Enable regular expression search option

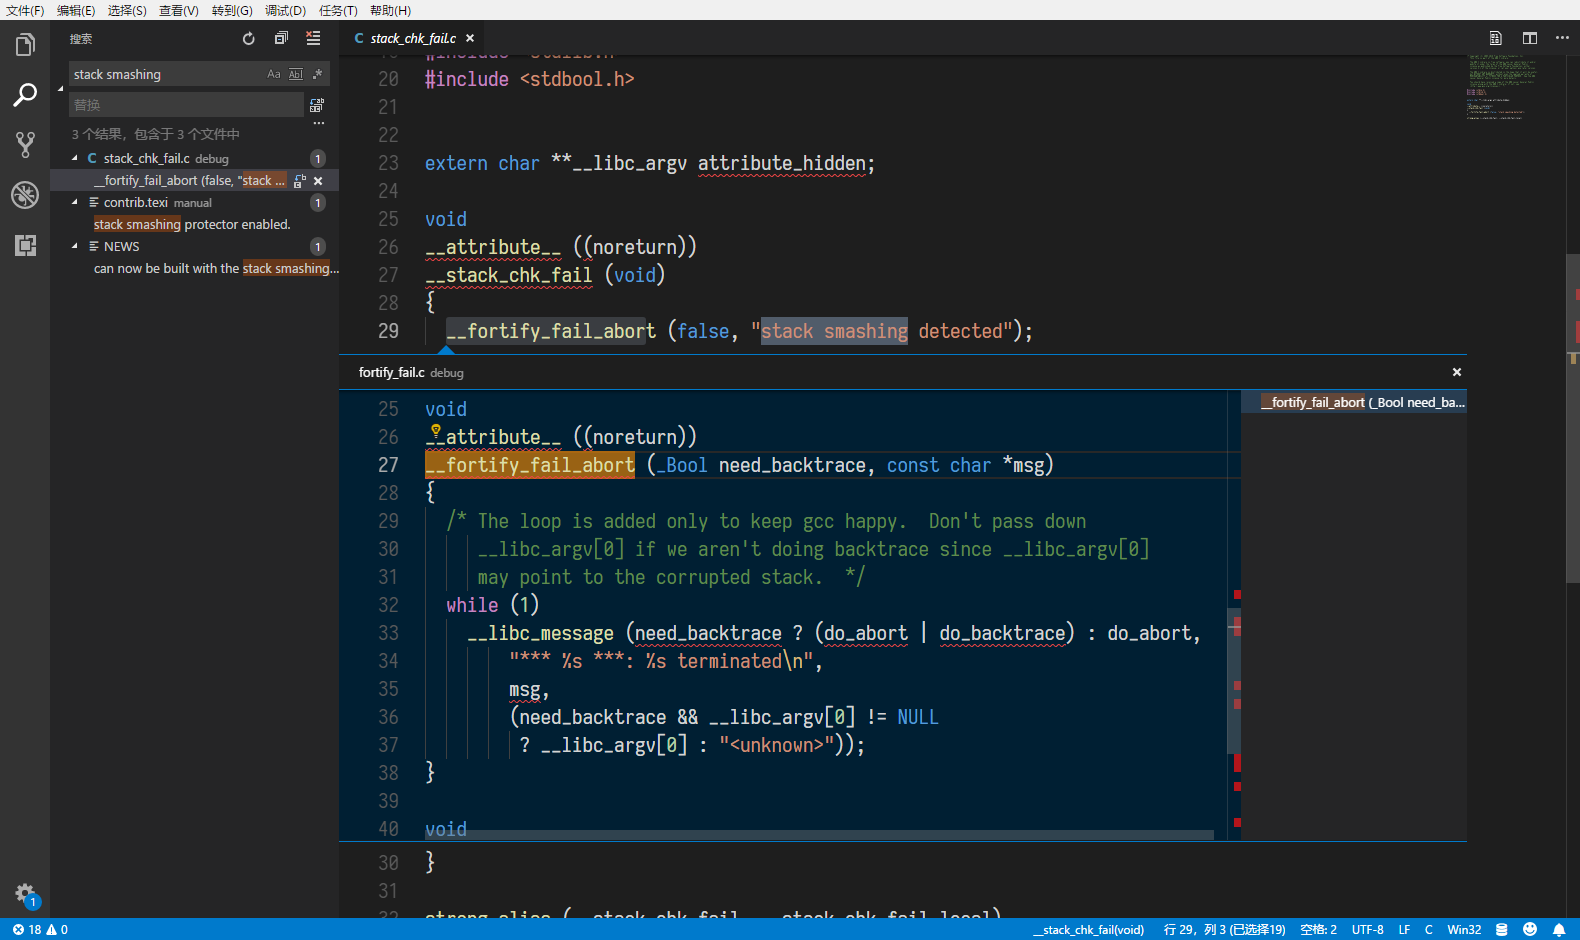click(317, 74)
